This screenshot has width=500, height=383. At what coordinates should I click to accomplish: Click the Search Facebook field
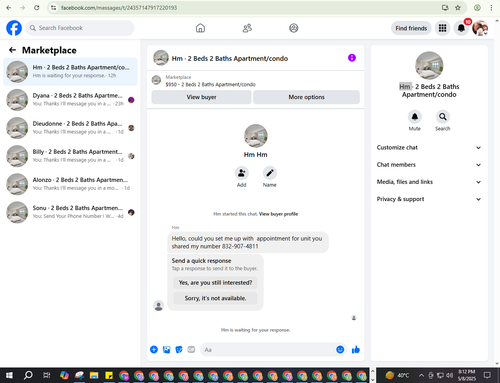point(80,28)
